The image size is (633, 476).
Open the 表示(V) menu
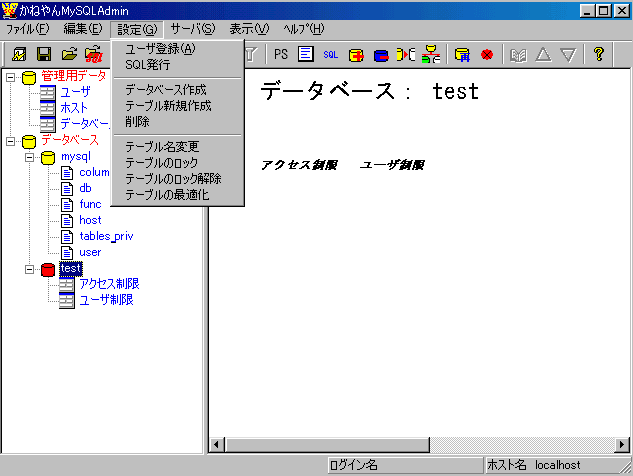(249, 29)
